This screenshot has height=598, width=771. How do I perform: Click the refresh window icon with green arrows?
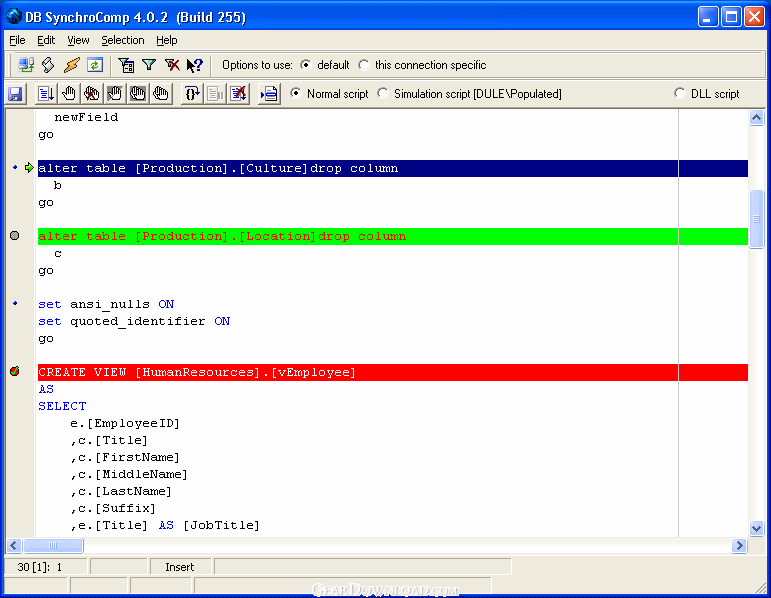(x=95, y=65)
